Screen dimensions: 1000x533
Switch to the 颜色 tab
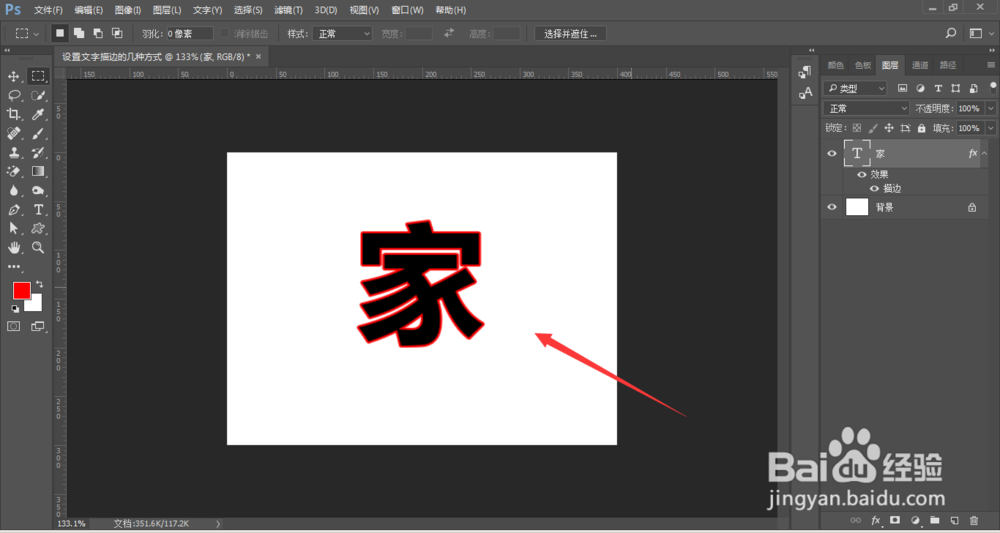pyautogui.click(x=835, y=65)
